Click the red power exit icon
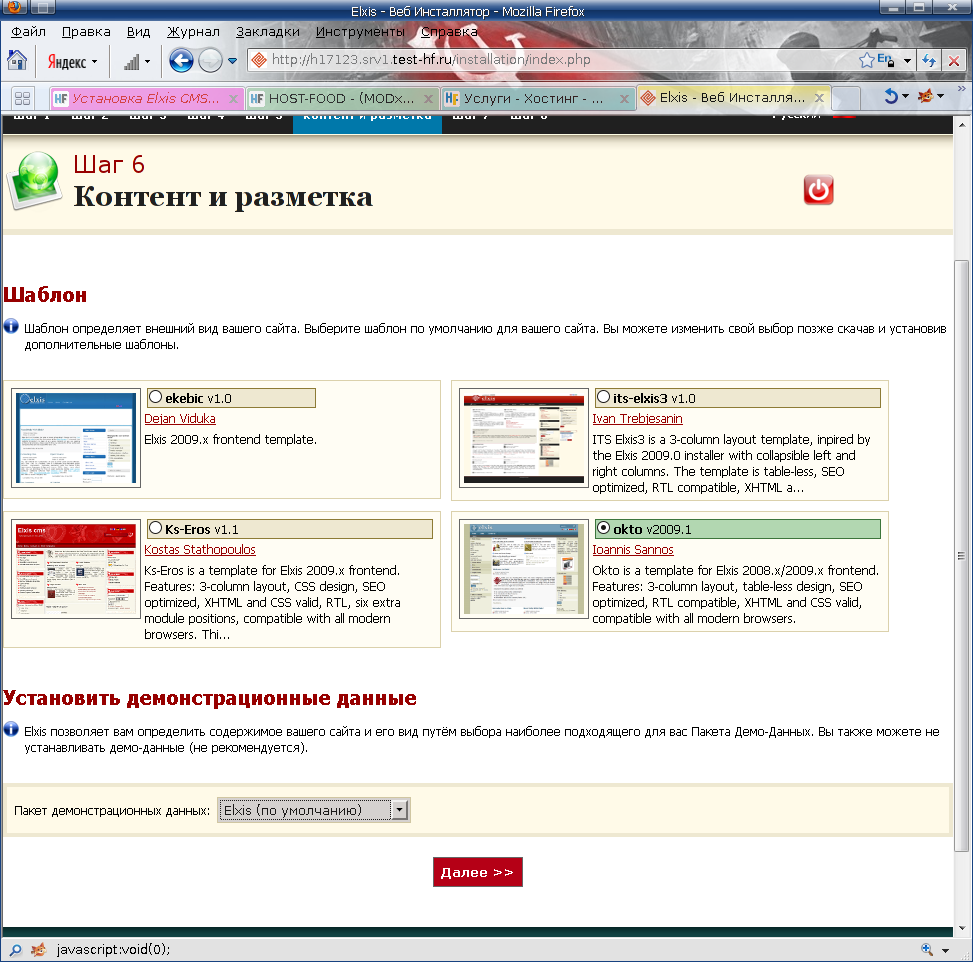The height and width of the screenshot is (962, 973). click(x=818, y=190)
